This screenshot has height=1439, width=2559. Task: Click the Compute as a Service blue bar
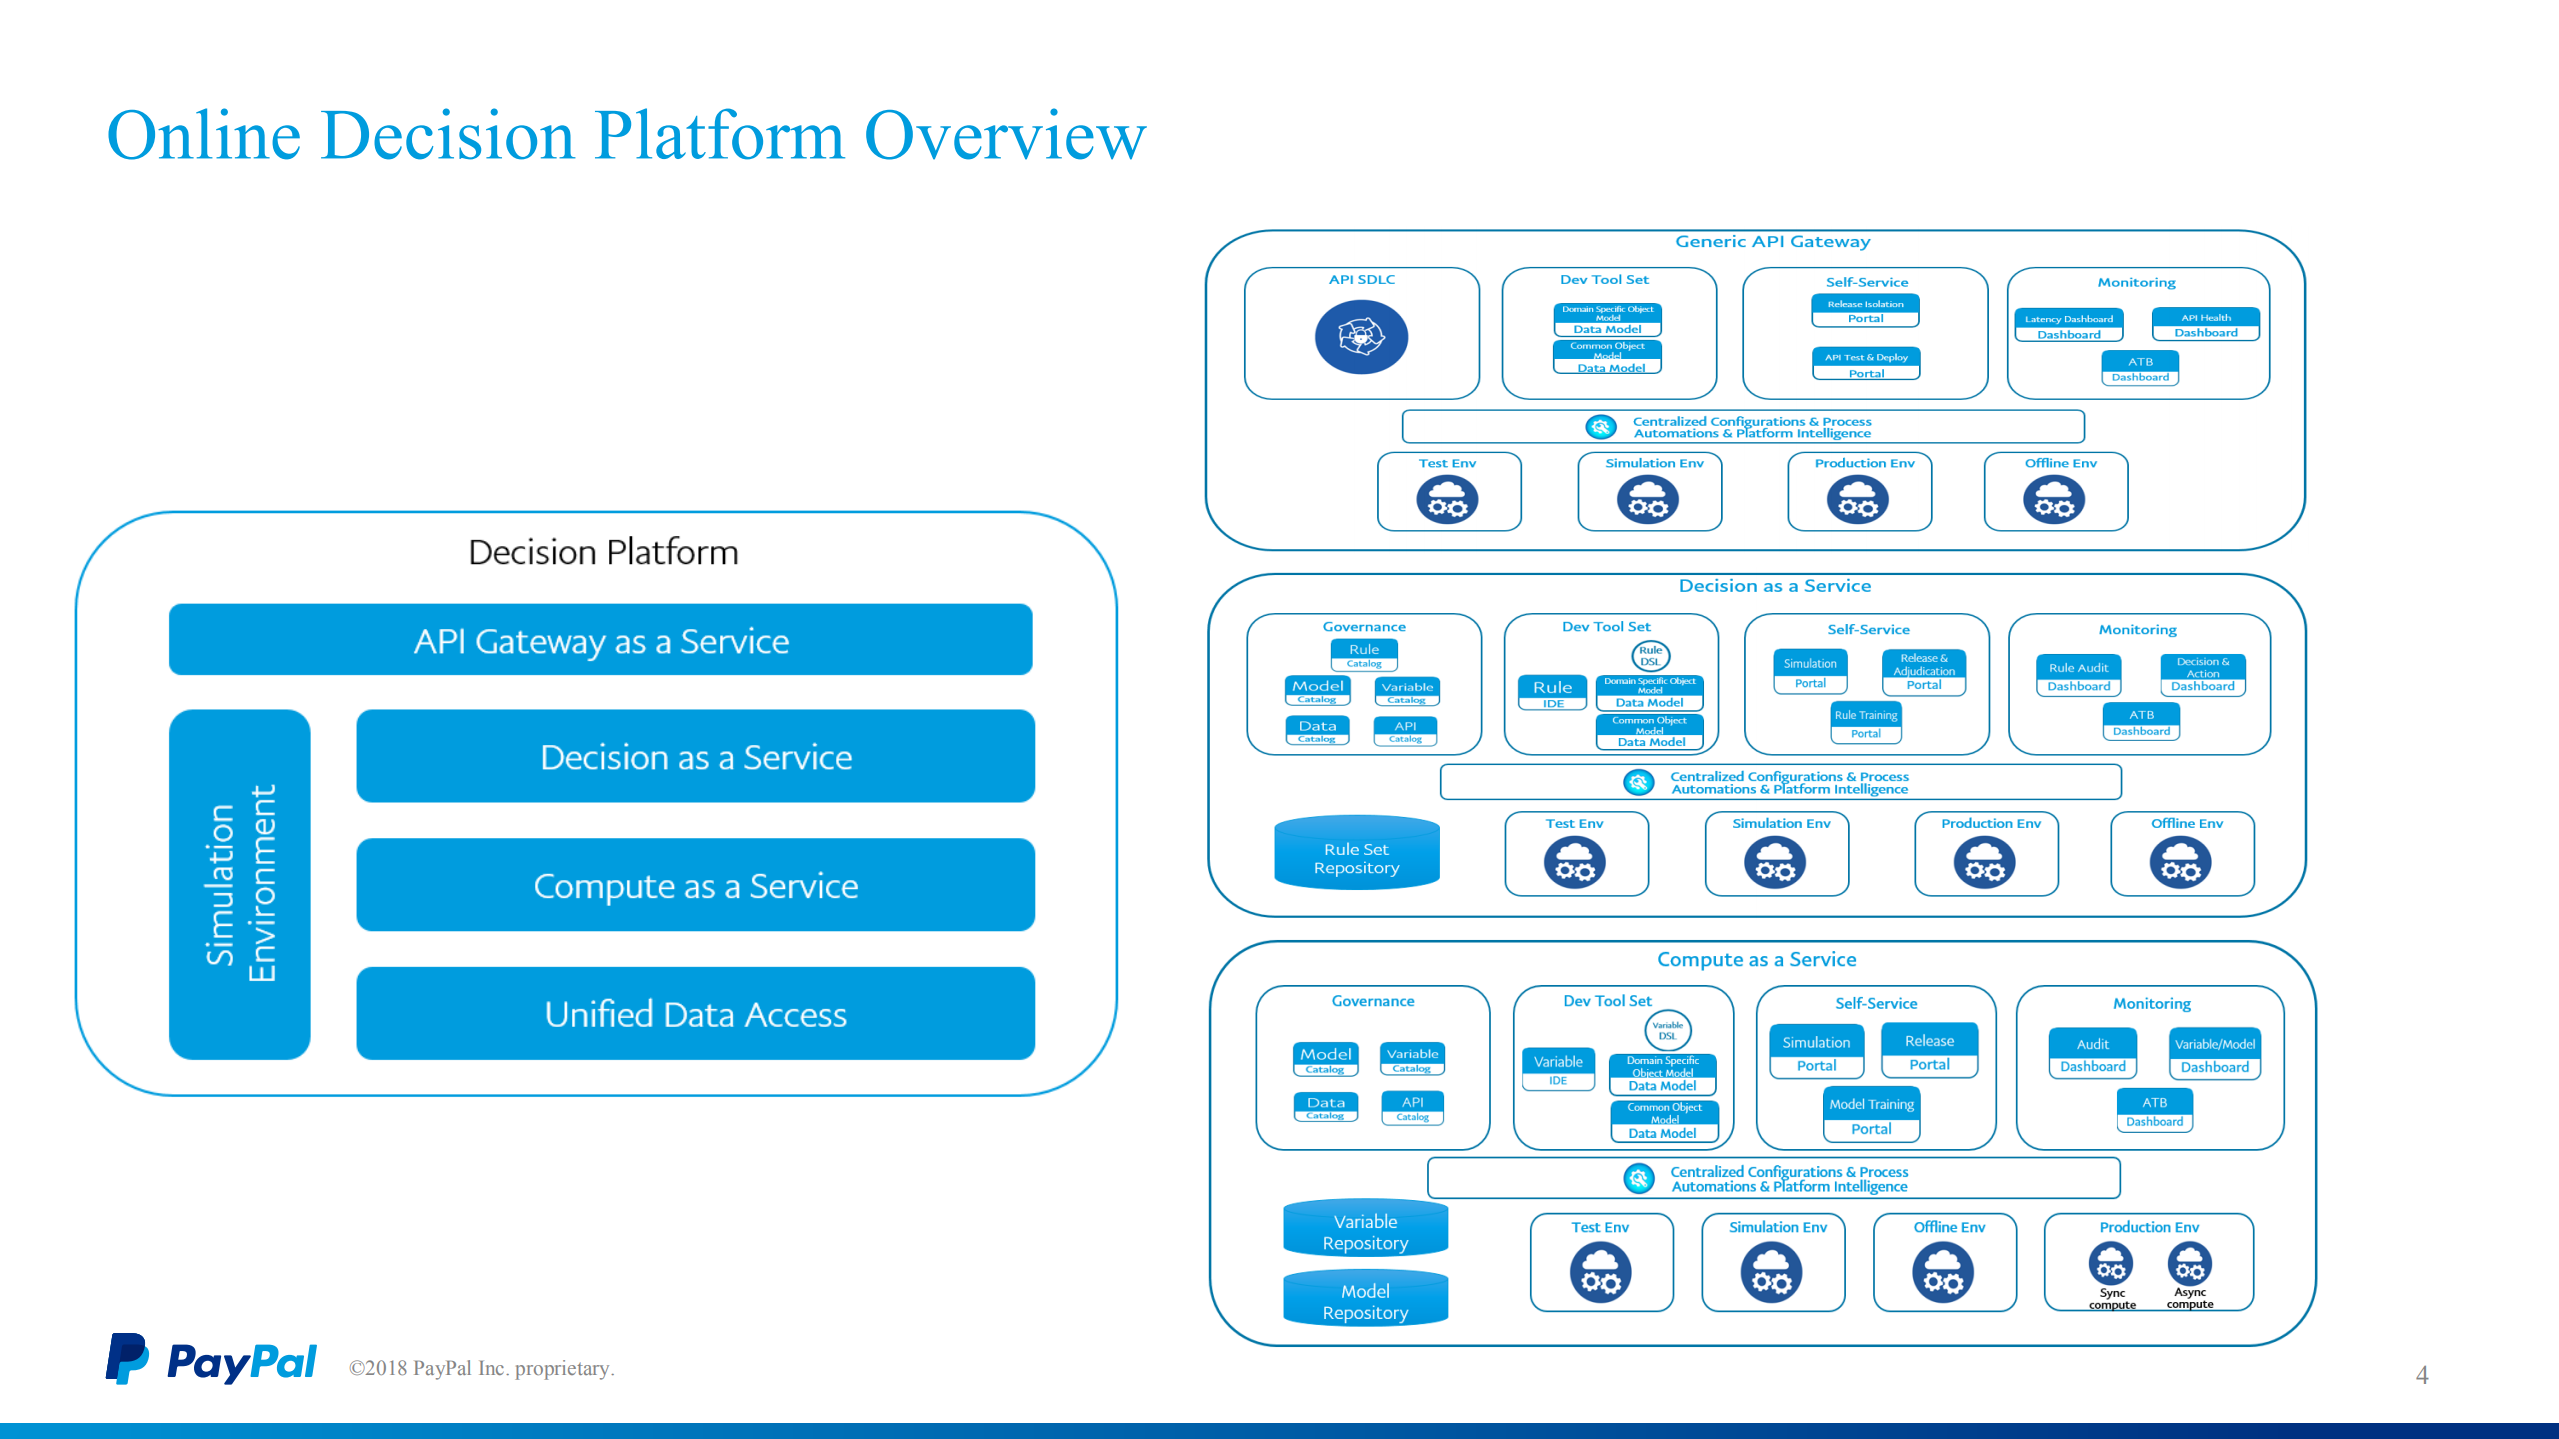click(x=695, y=885)
